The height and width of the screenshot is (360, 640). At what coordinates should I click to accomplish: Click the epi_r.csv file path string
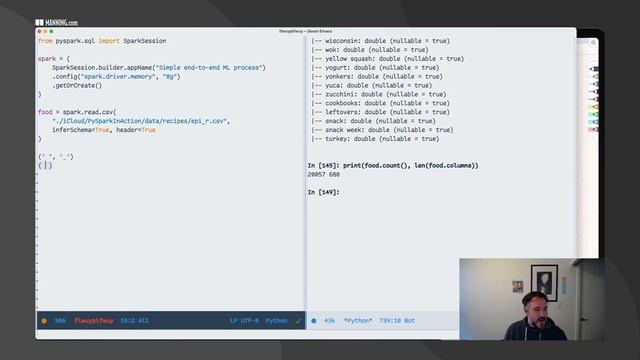pyautogui.click(x=141, y=121)
